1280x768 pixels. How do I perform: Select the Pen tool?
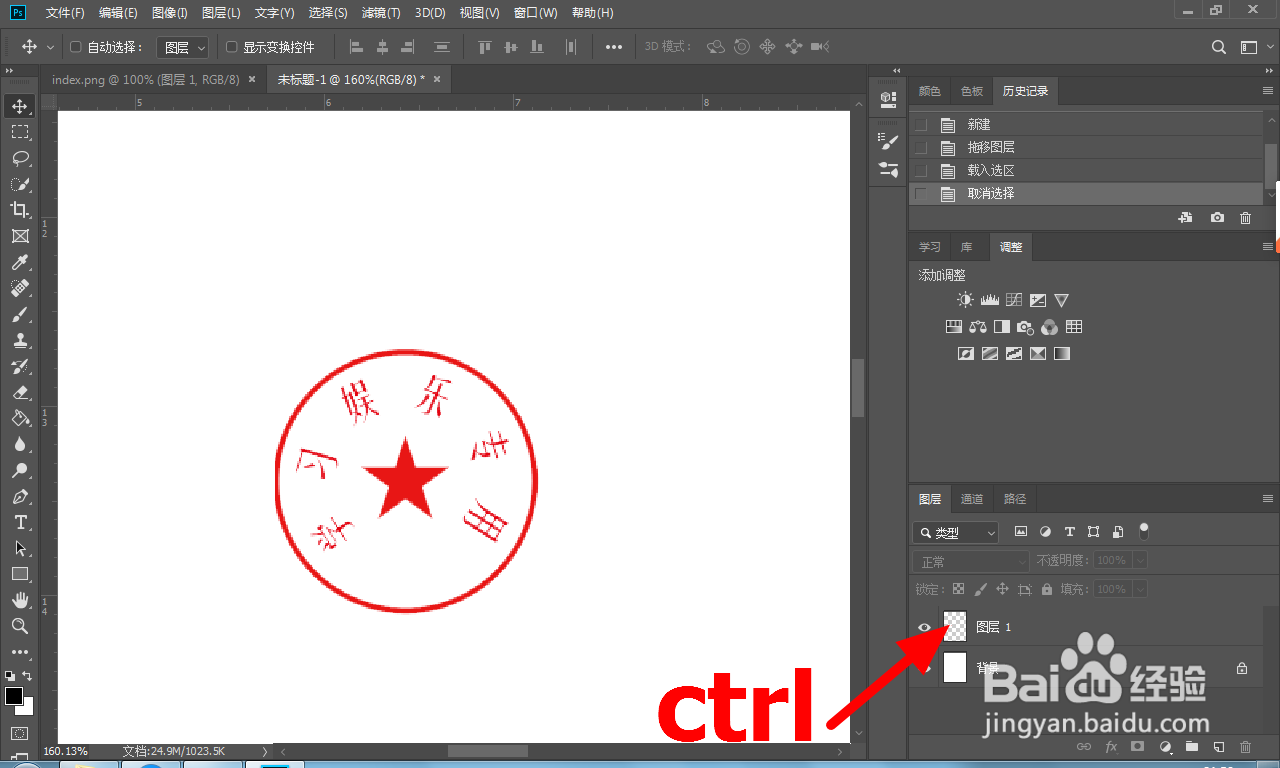20,496
